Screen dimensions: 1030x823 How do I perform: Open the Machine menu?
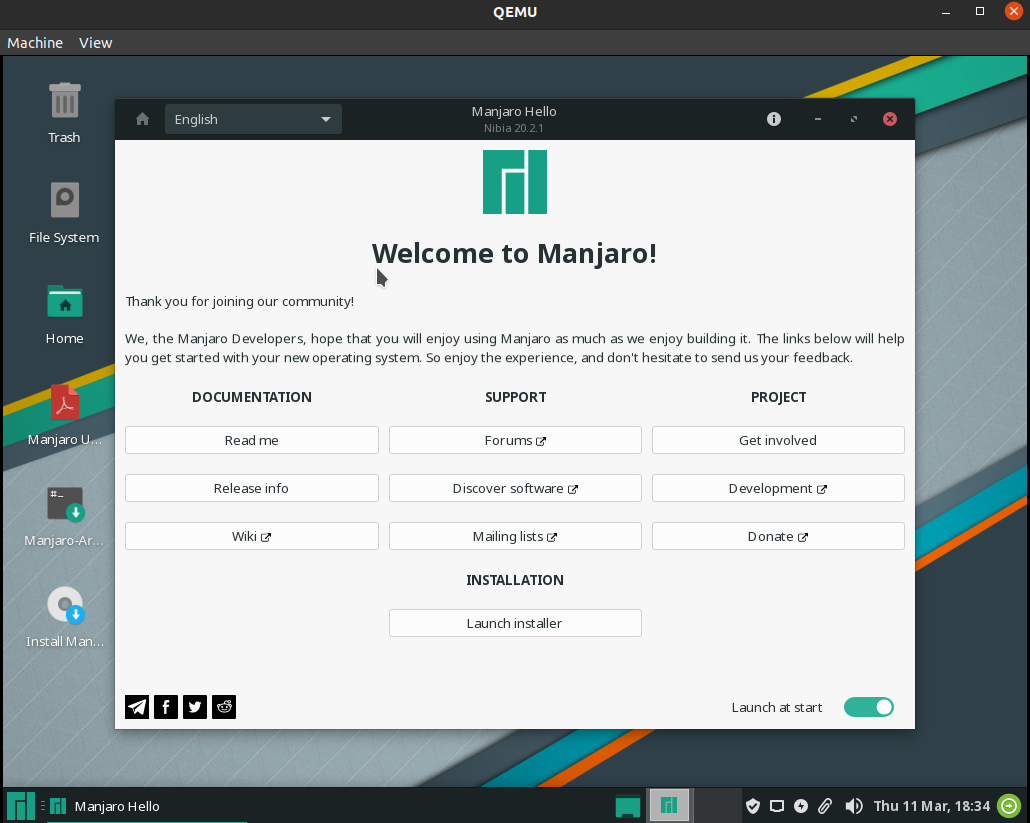click(x=35, y=42)
